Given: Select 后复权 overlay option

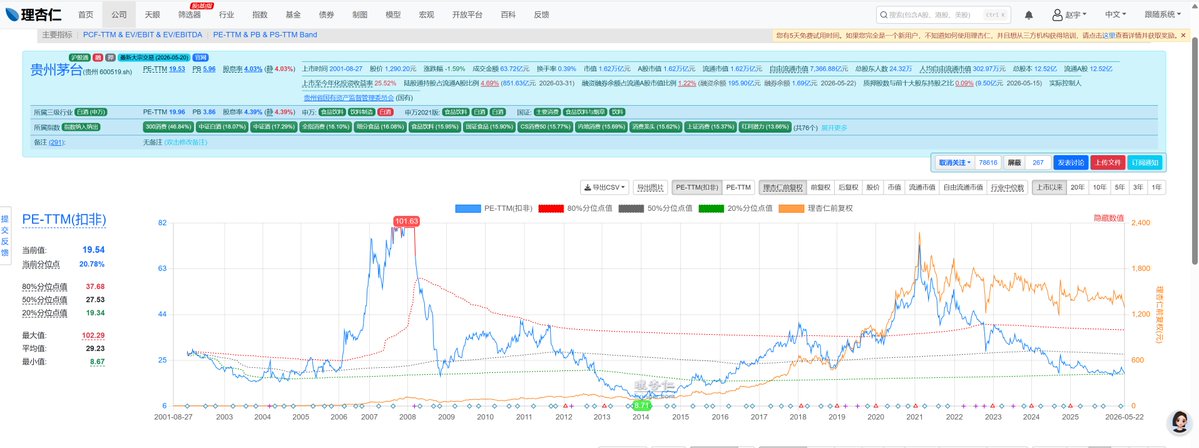Looking at the screenshot, I should tap(849, 187).
